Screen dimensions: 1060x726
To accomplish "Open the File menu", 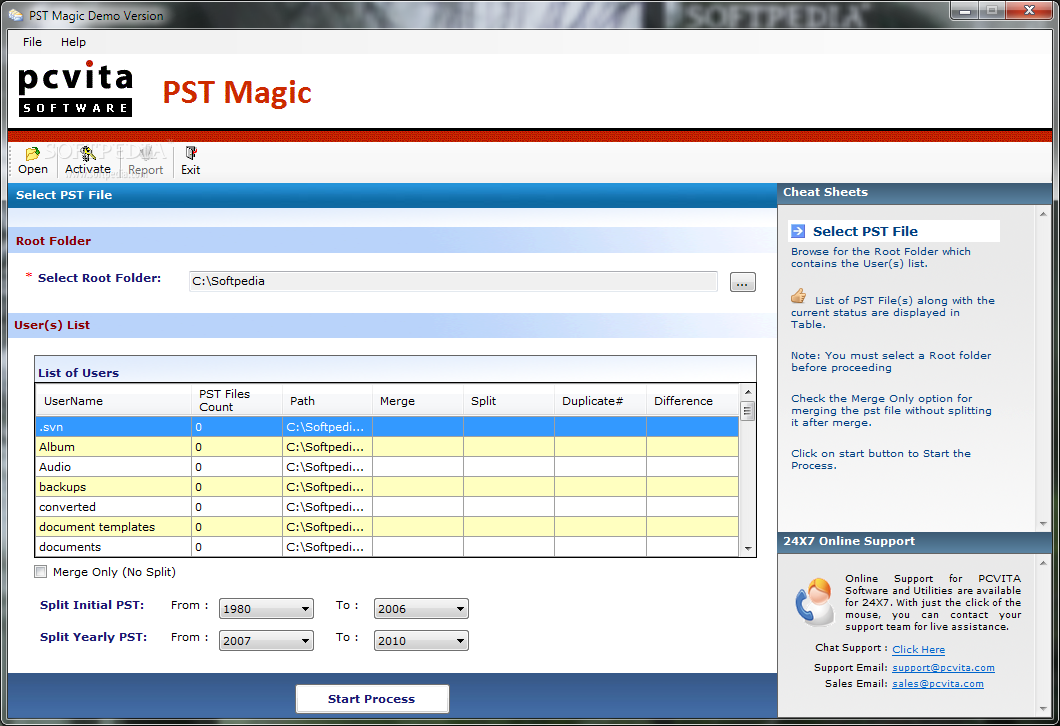I will (32, 42).
